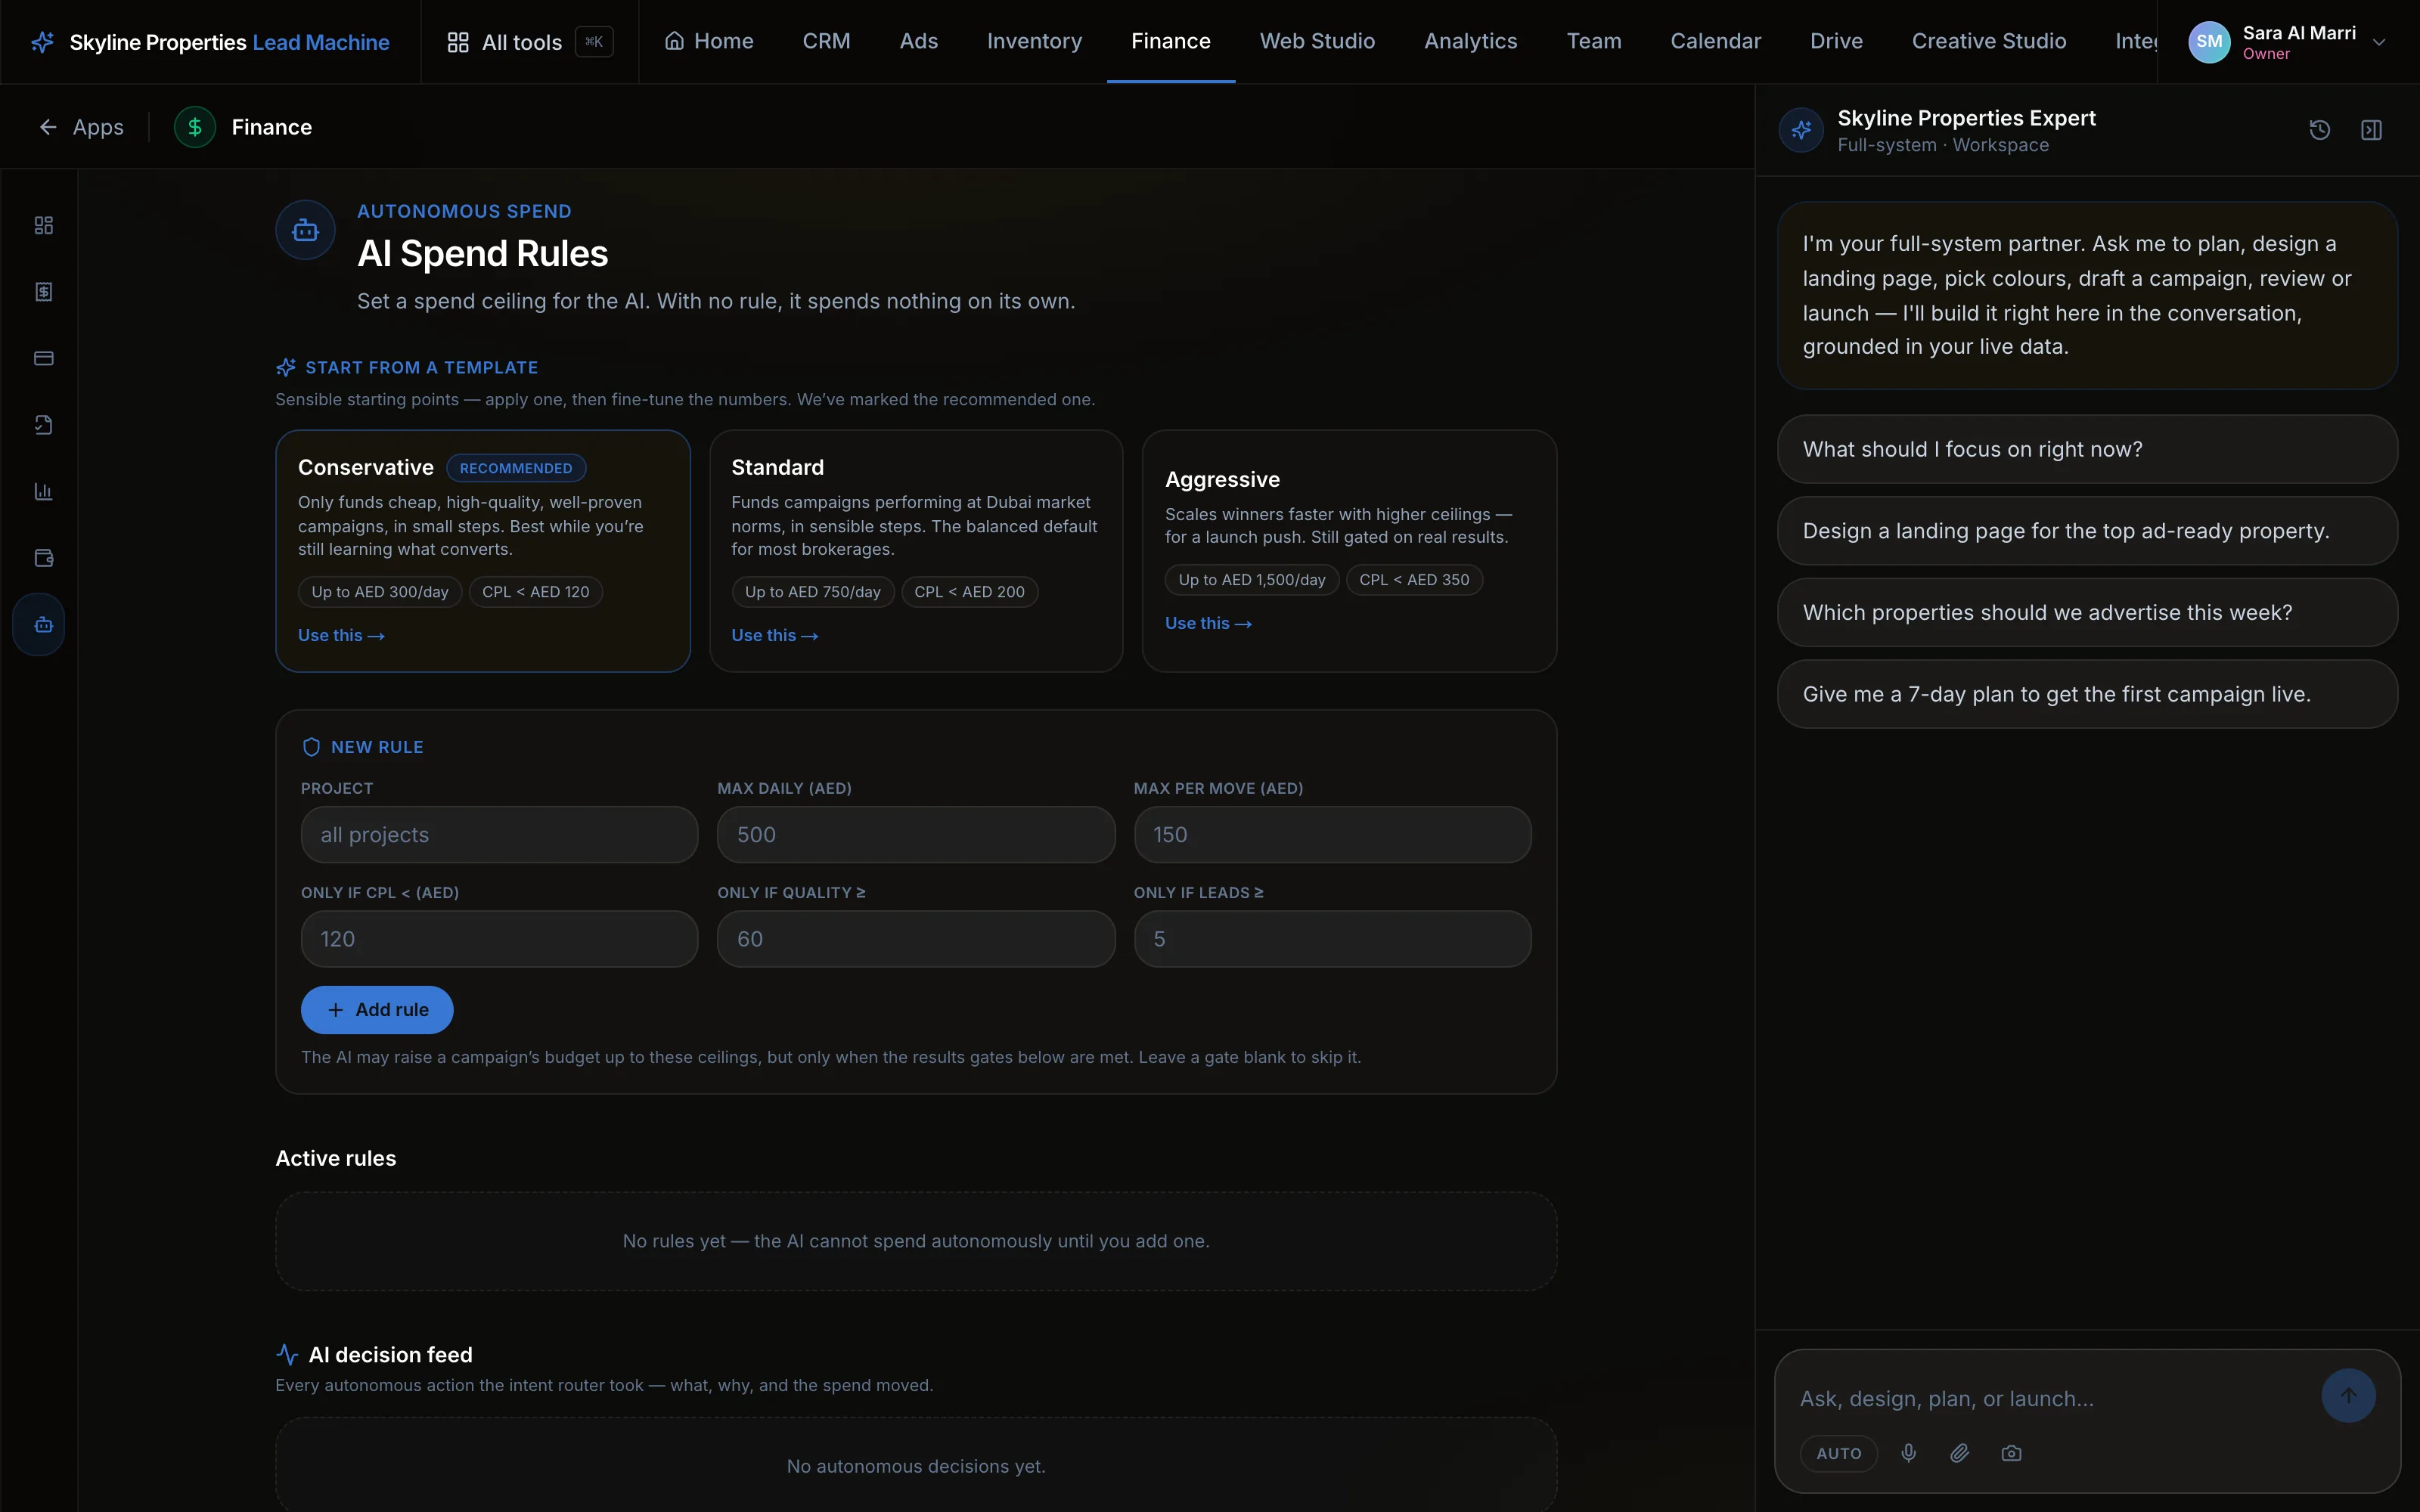Click the SM user avatar
This screenshot has width=2420, height=1512.
point(2209,42)
